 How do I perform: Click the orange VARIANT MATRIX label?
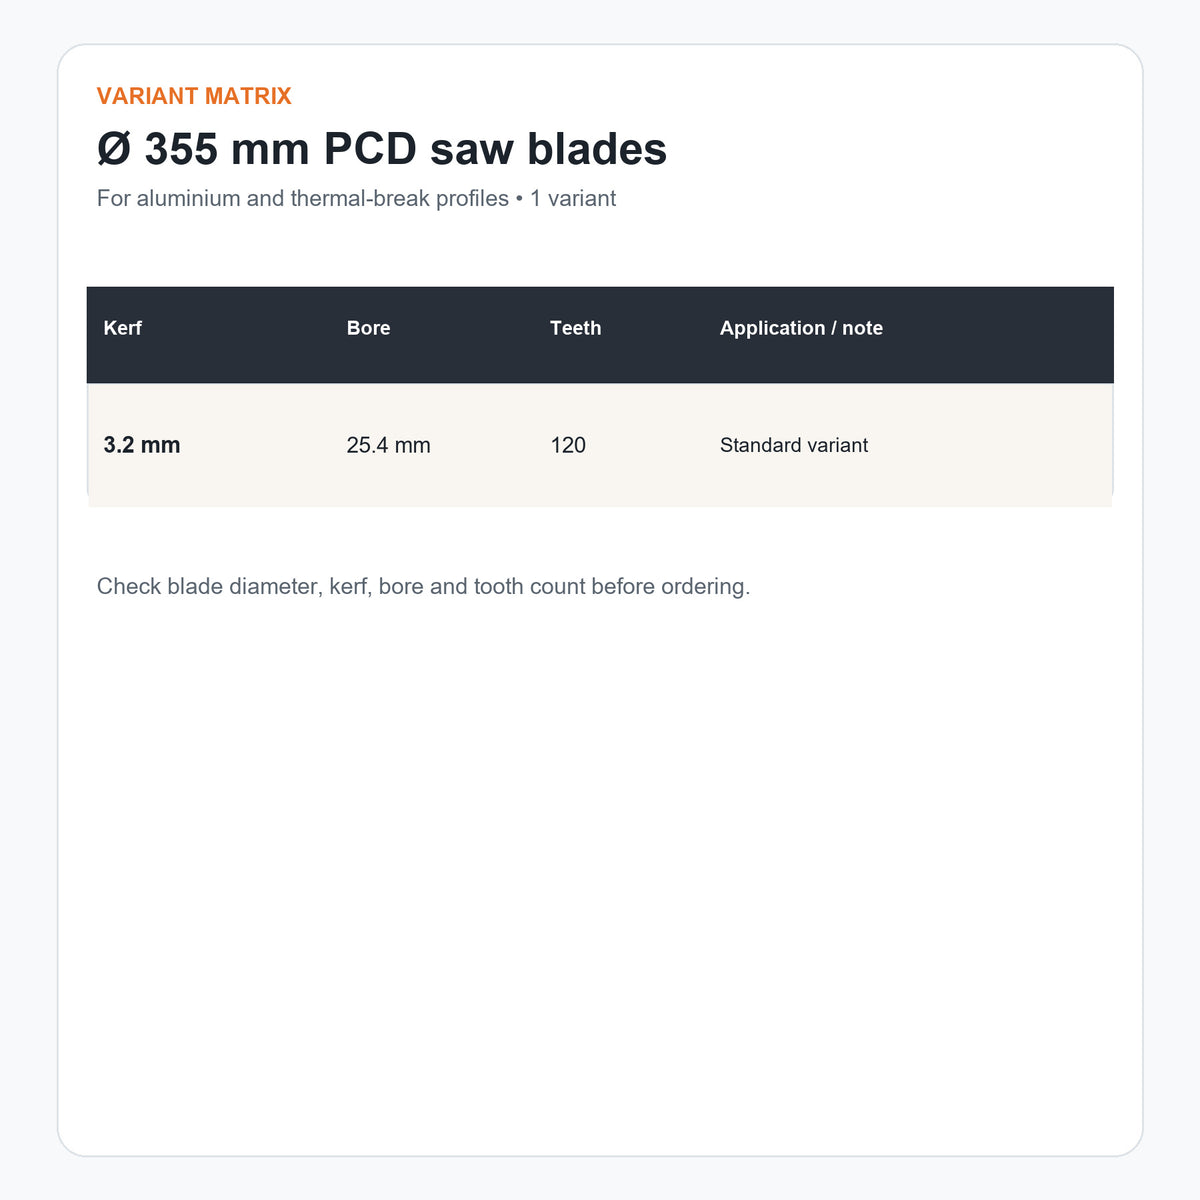click(194, 96)
